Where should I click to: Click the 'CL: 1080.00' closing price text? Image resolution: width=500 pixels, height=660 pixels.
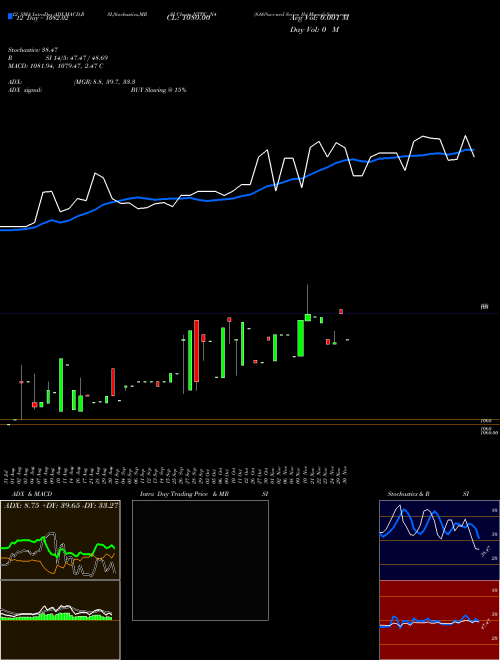point(188,19)
